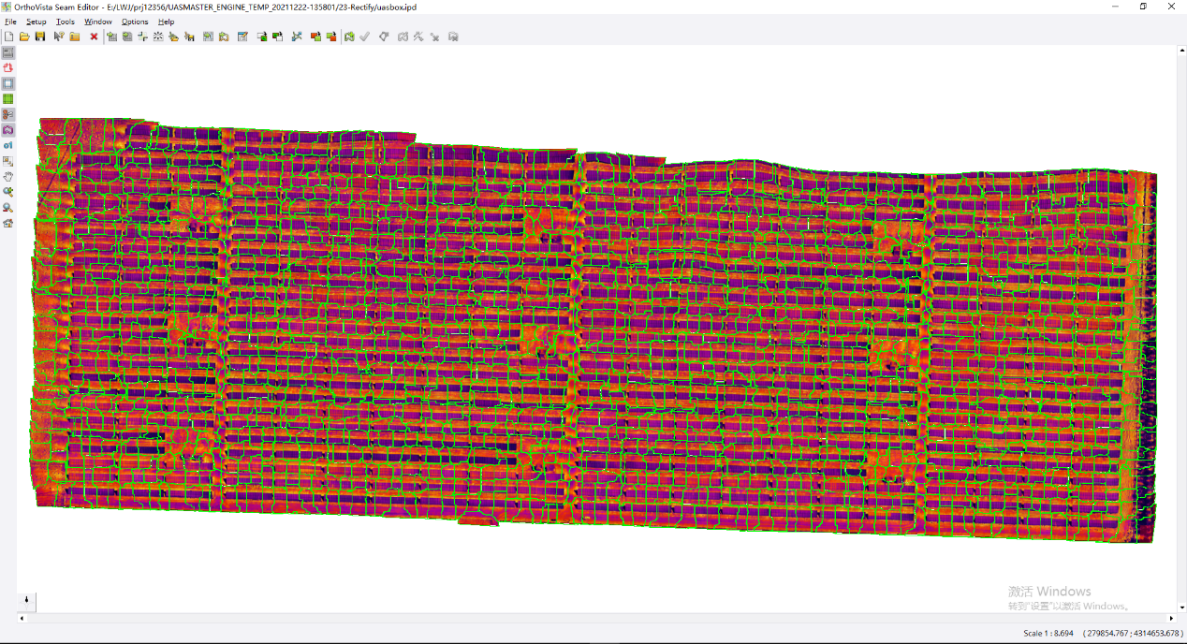Click the small arrow button at bottom-left corner
This screenshot has height=644, width=1187.
[27, 600]
